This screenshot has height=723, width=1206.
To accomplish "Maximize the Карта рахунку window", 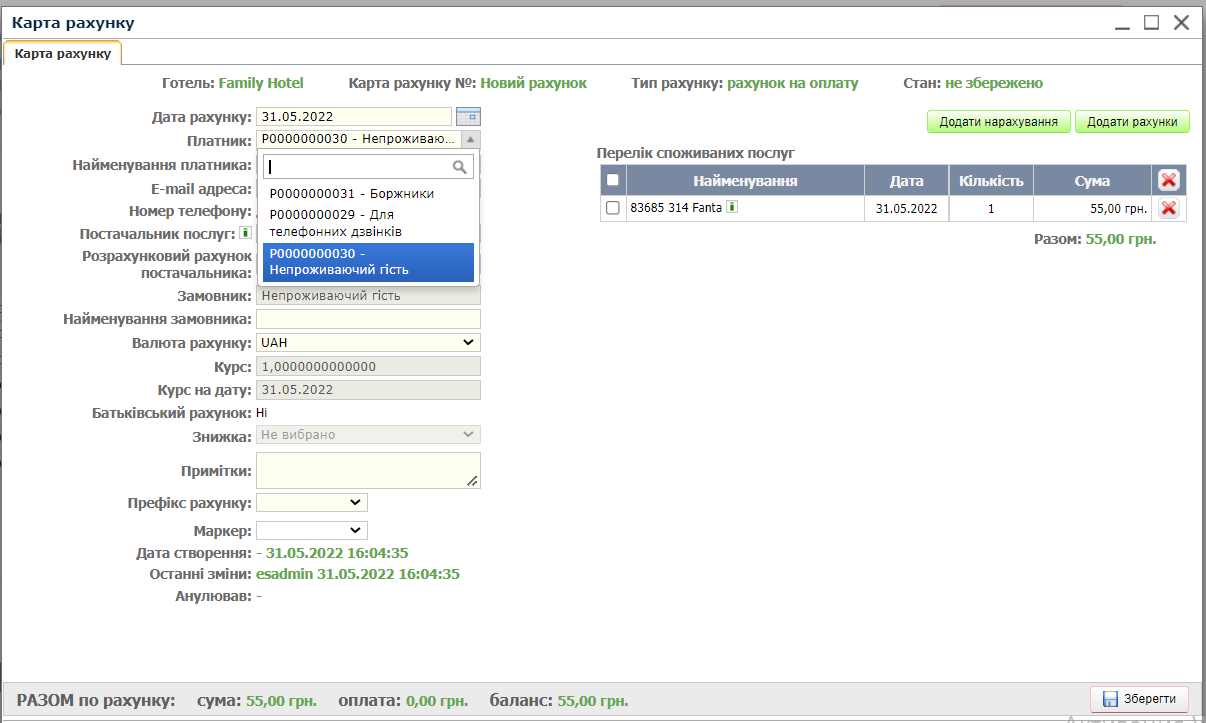I will (1151, 22).
